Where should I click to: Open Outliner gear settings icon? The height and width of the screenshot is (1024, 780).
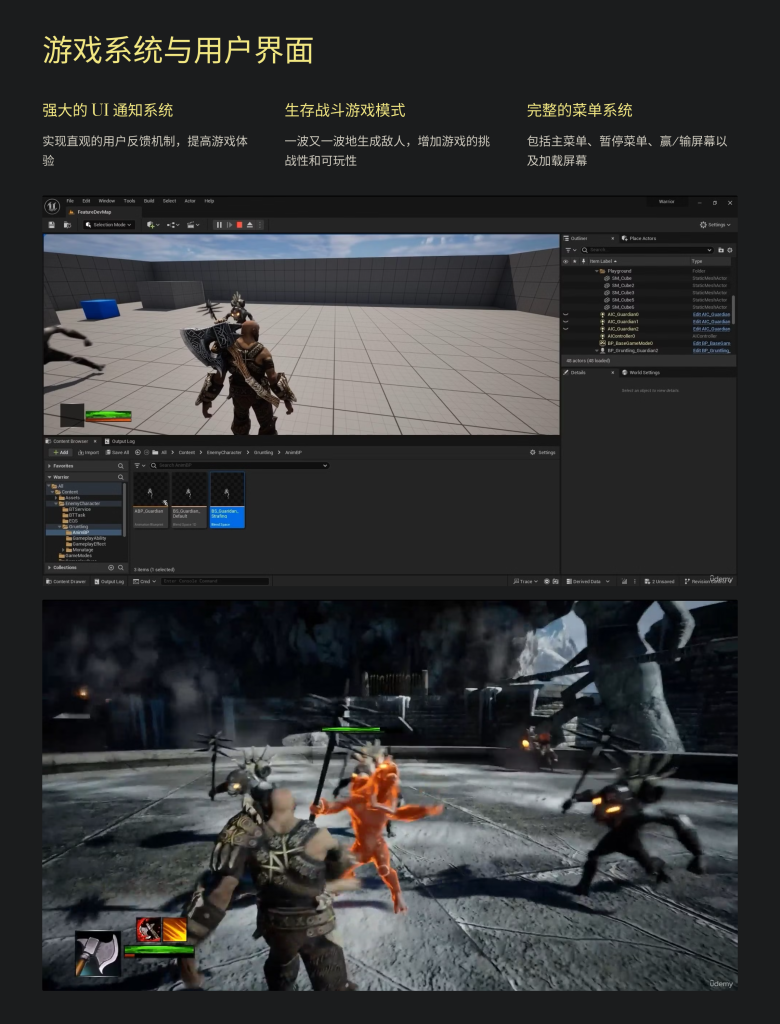(x=730, y=250)
